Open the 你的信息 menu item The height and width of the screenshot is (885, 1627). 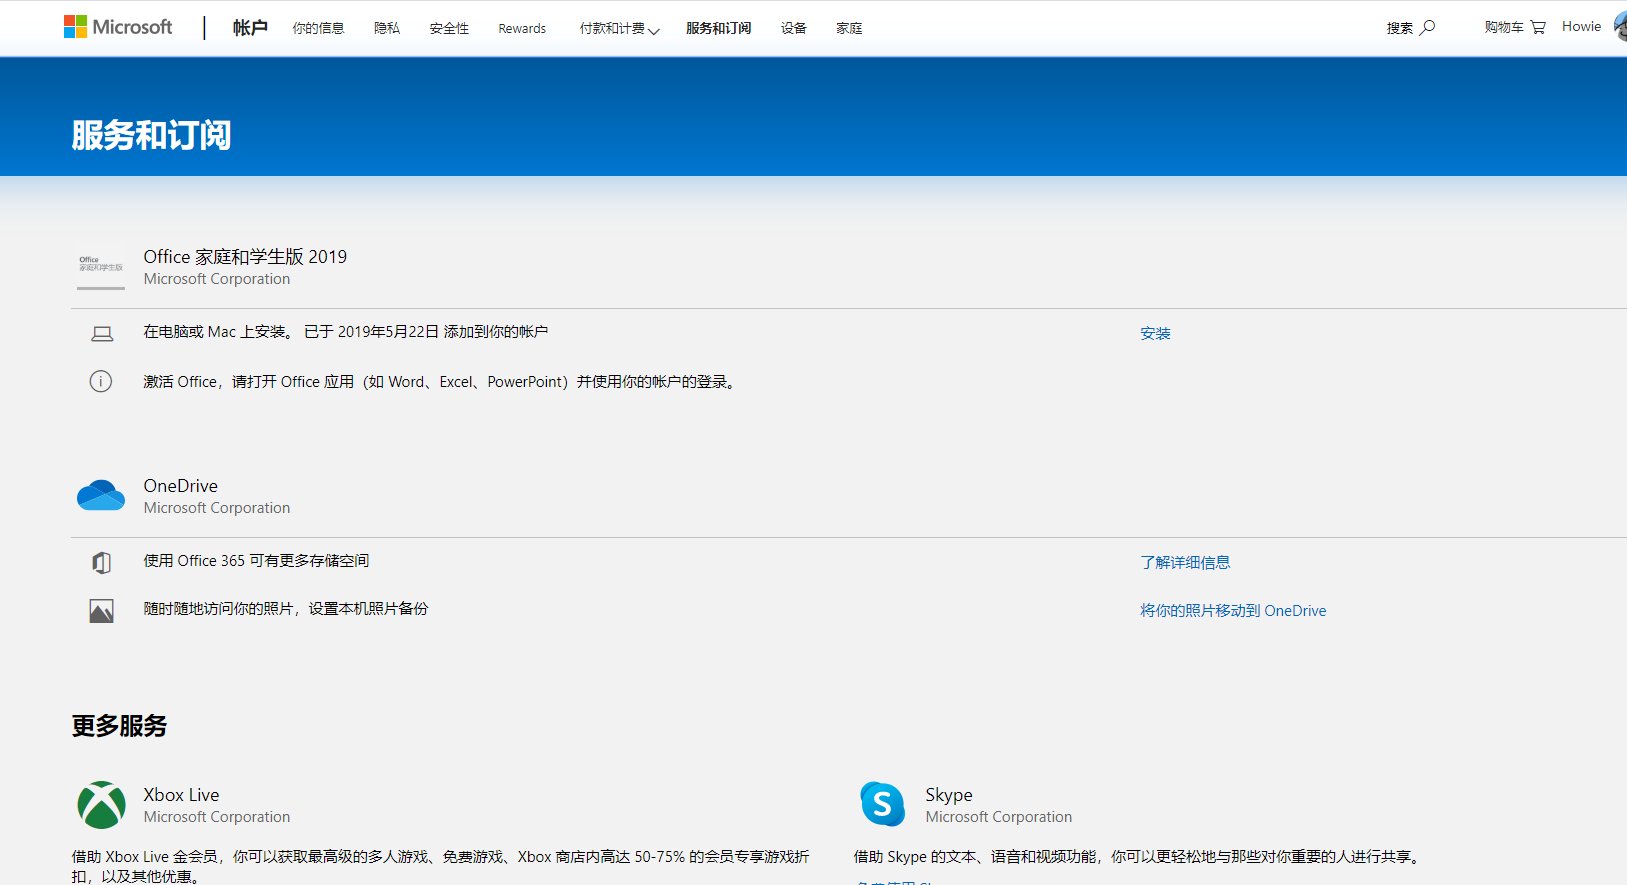[x=318, y=28]
